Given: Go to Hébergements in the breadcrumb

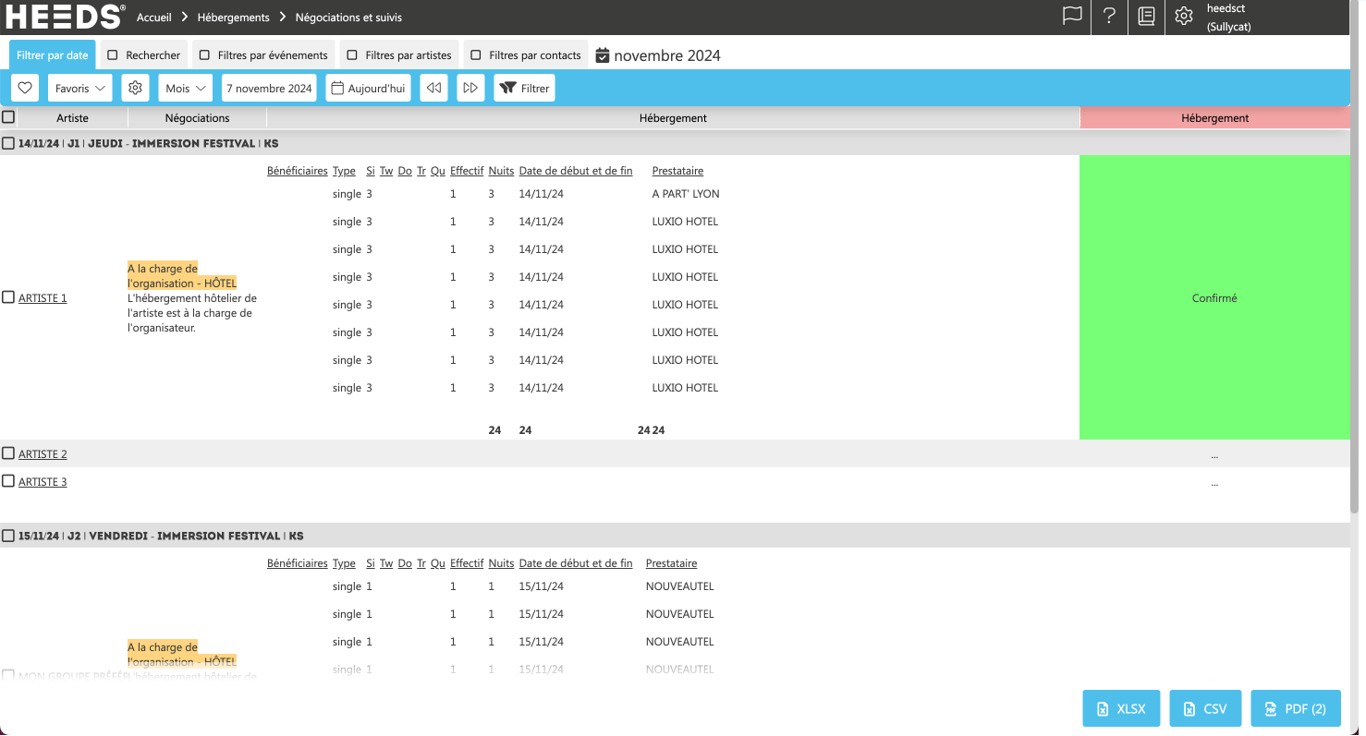Looking at the screenshot, I should [x=234, y=17].
